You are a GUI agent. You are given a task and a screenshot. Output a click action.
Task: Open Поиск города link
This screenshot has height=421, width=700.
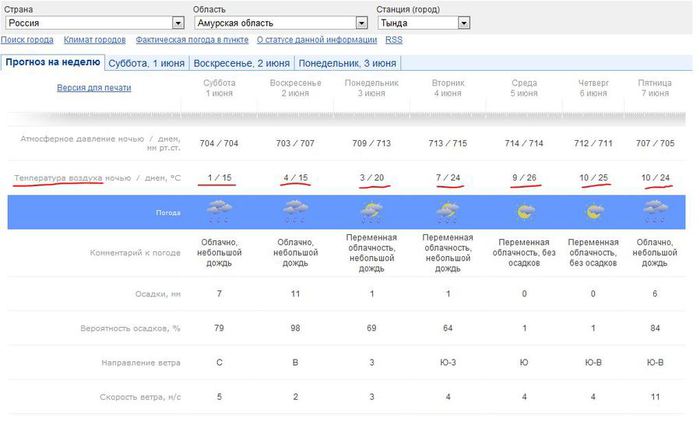[x=27, y=40]
